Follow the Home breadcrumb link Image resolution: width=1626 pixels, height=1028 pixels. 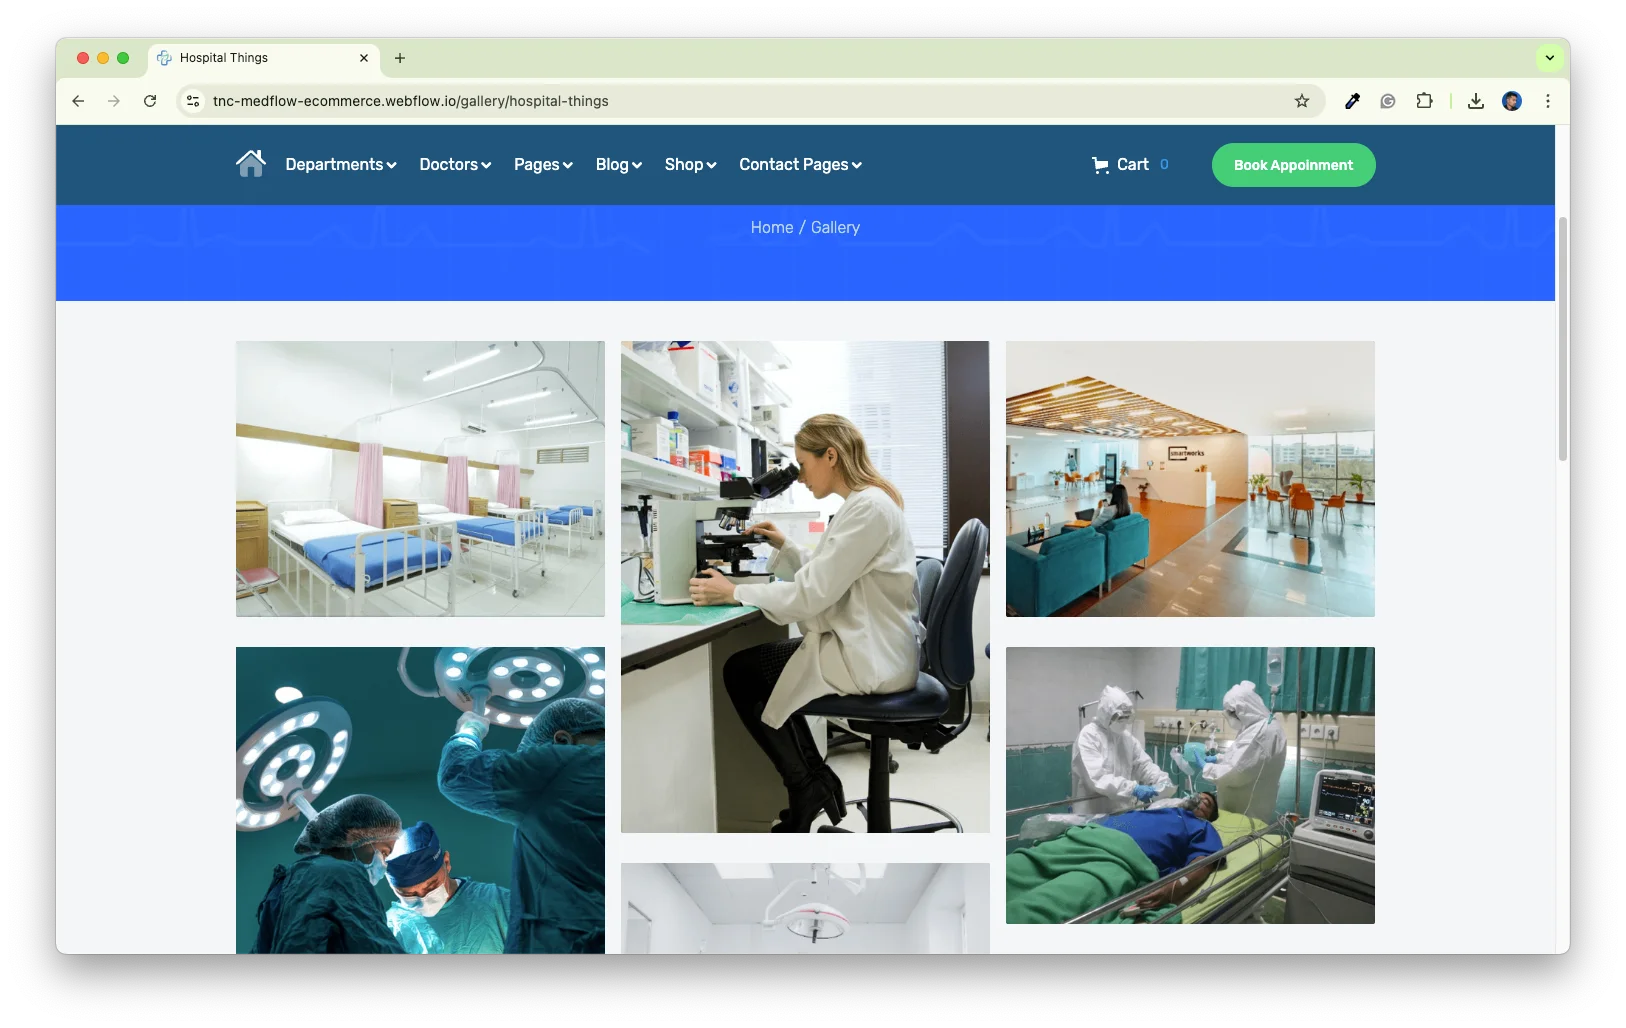click(x=771, y=228)
